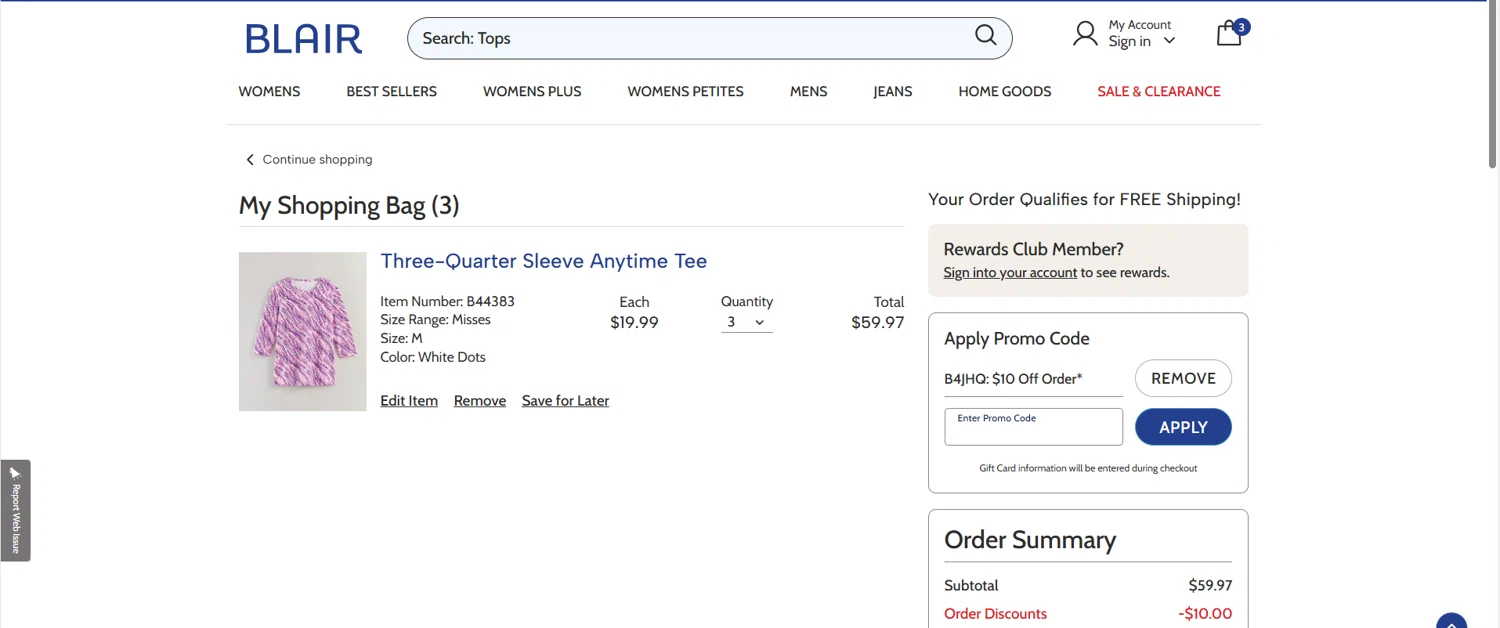Click the account profile icon
Image resolution: width=1500 pixels, height=628 pixels.
pyautogui.click(x=1085, y=34)
